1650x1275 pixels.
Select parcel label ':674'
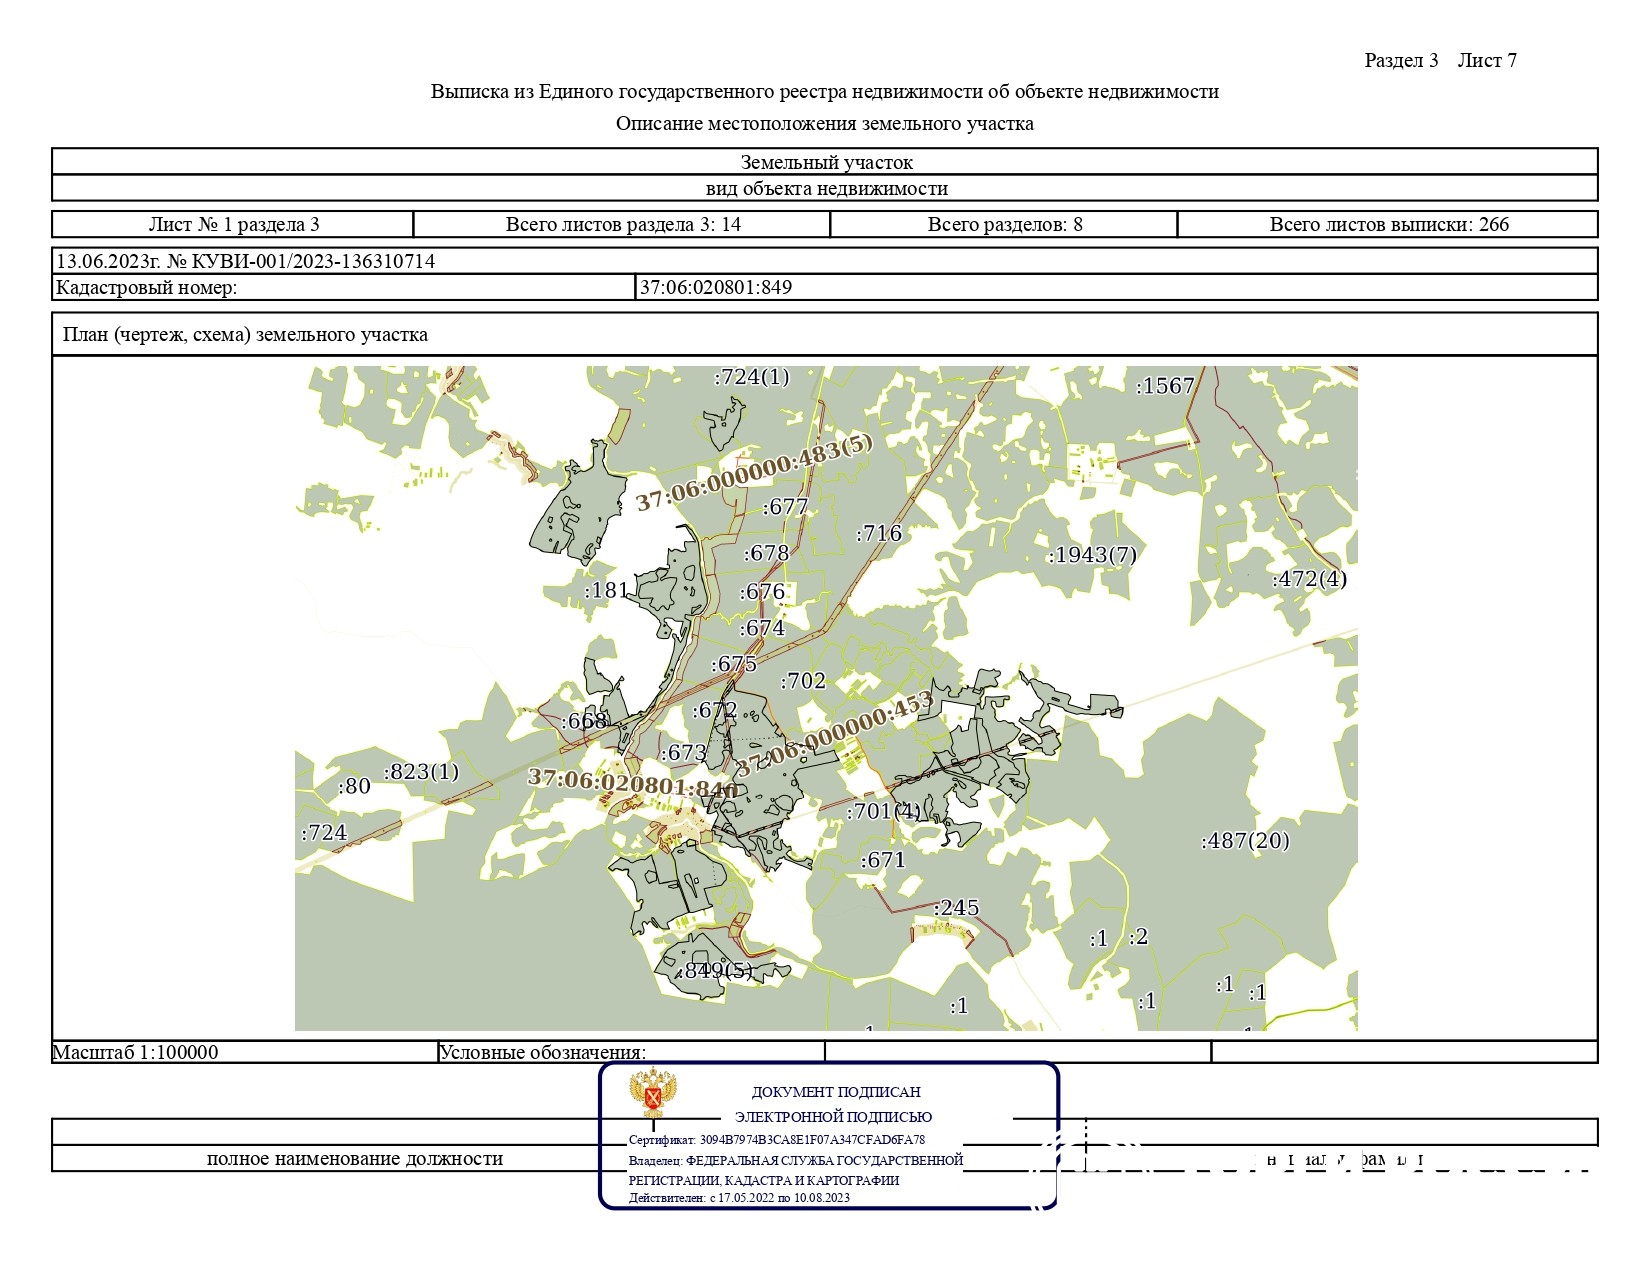tap(762, 629)
